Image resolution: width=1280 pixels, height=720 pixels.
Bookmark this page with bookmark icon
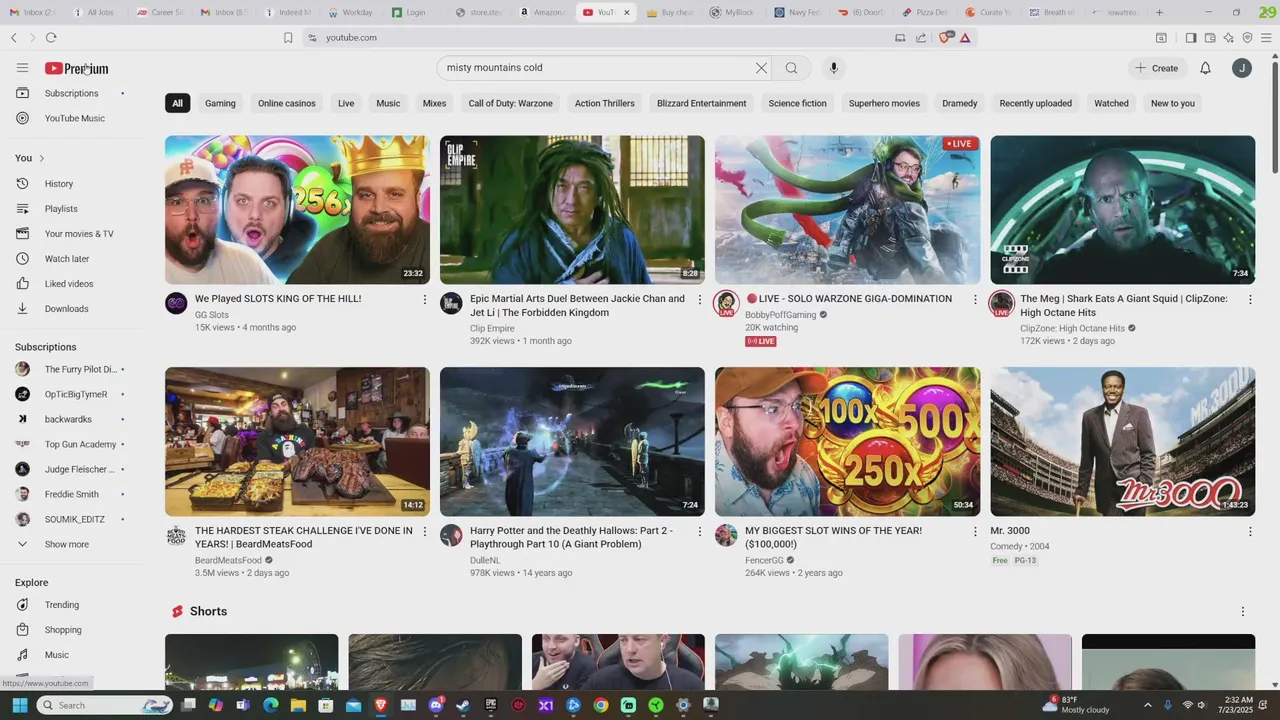pos(288,38)
